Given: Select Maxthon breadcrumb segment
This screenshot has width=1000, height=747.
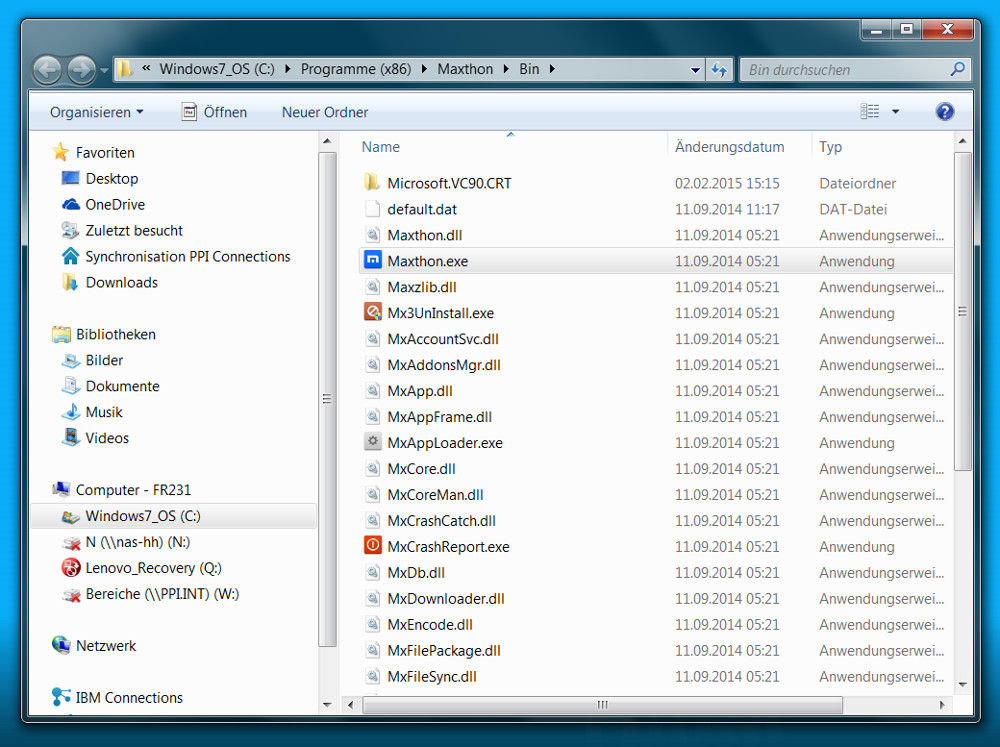Looking at the screenshot, I should 465,69.
